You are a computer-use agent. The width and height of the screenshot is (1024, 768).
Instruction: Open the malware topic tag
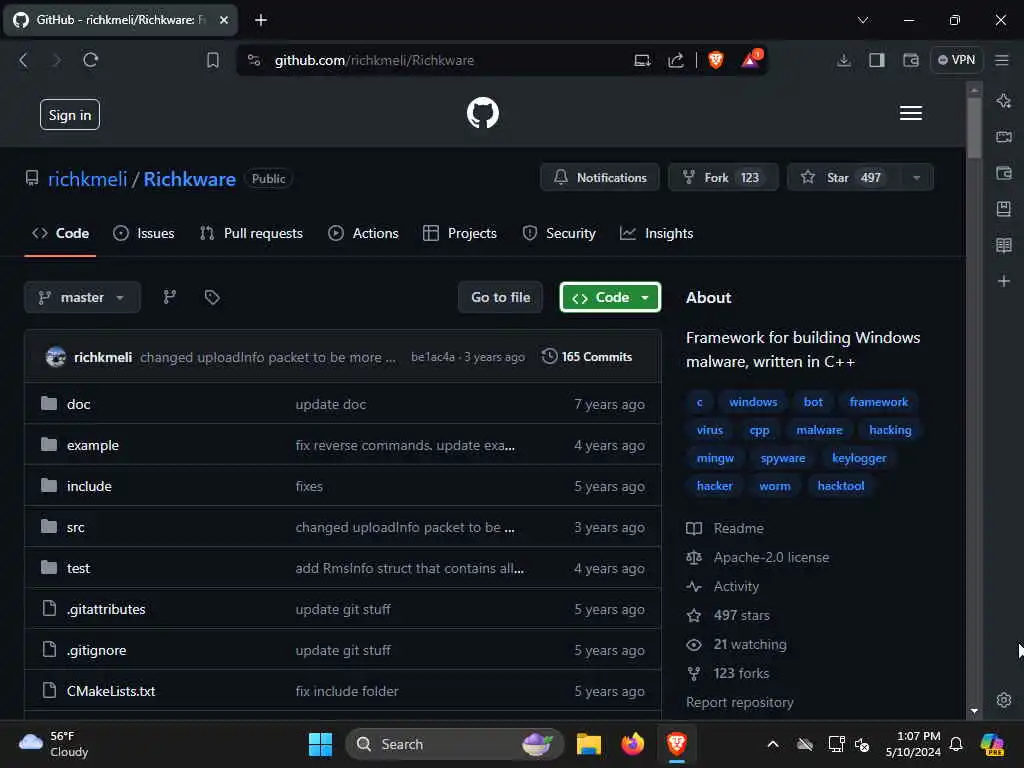(819, 430)
